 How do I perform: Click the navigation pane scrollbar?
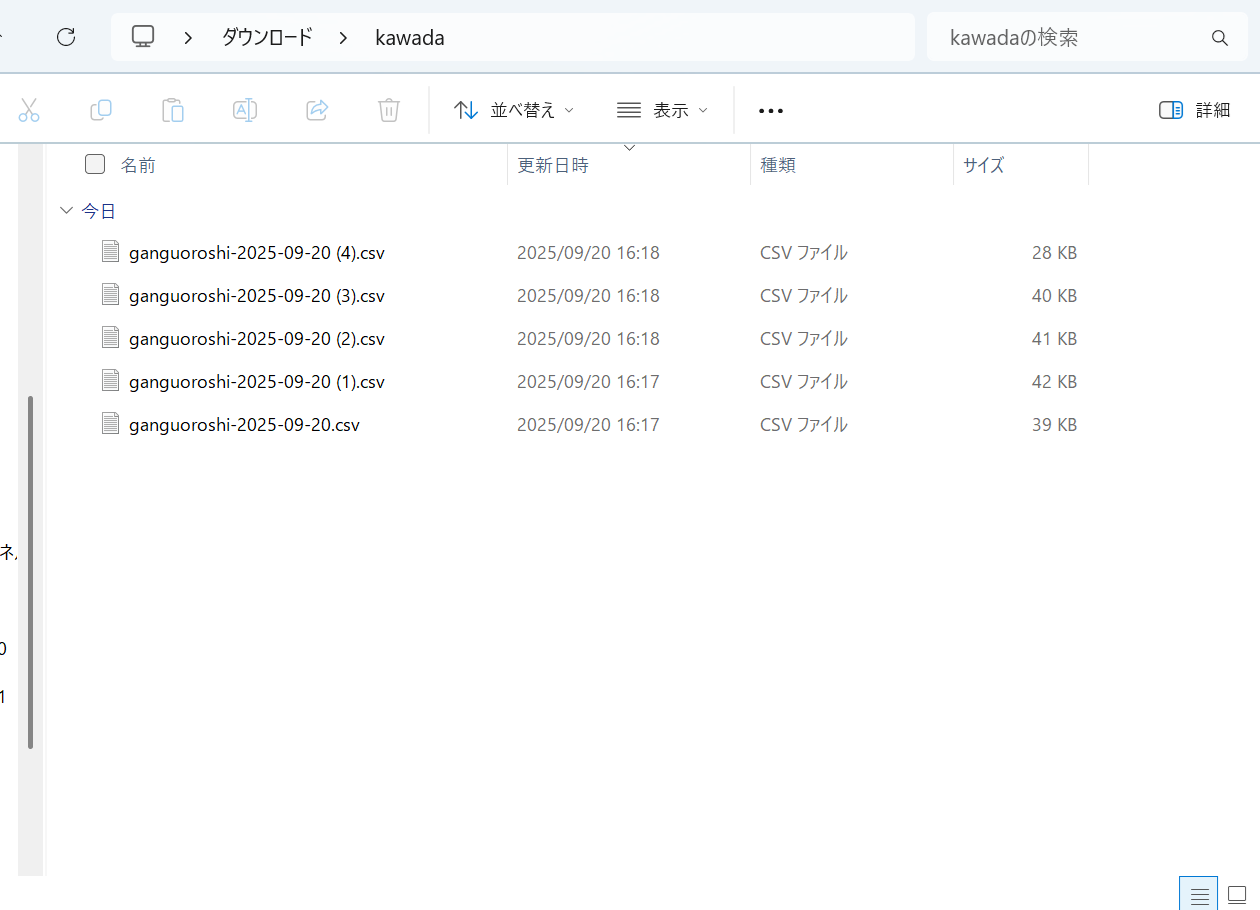tap(31, 570)
